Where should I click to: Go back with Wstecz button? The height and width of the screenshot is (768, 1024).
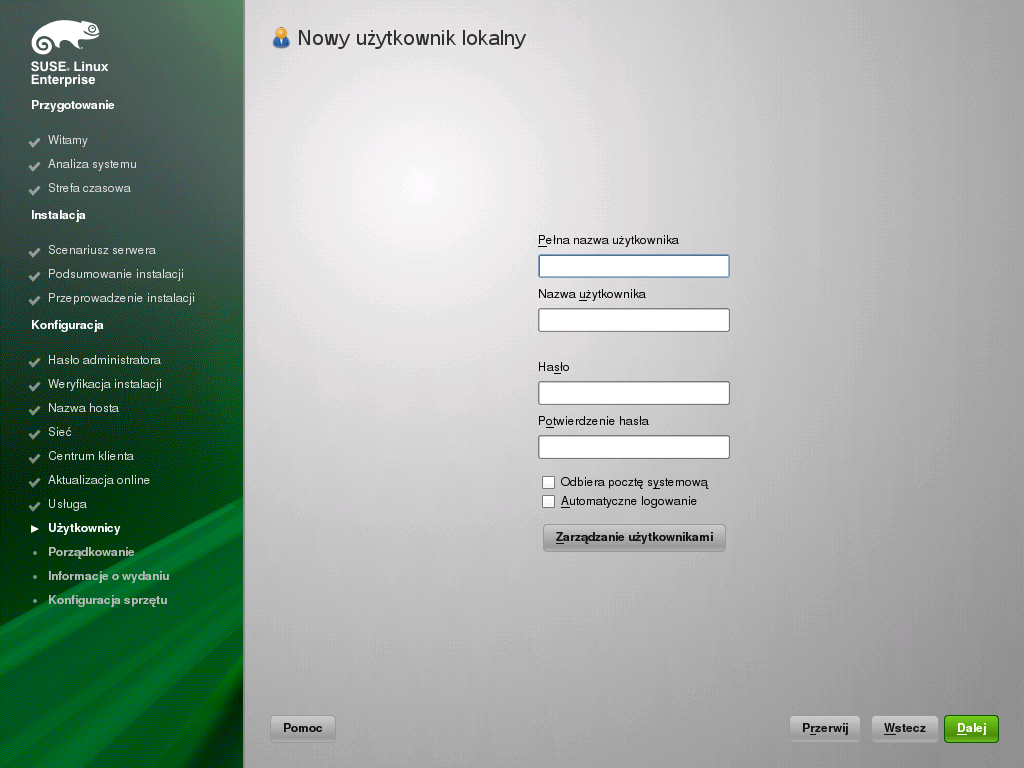(904, 728)
